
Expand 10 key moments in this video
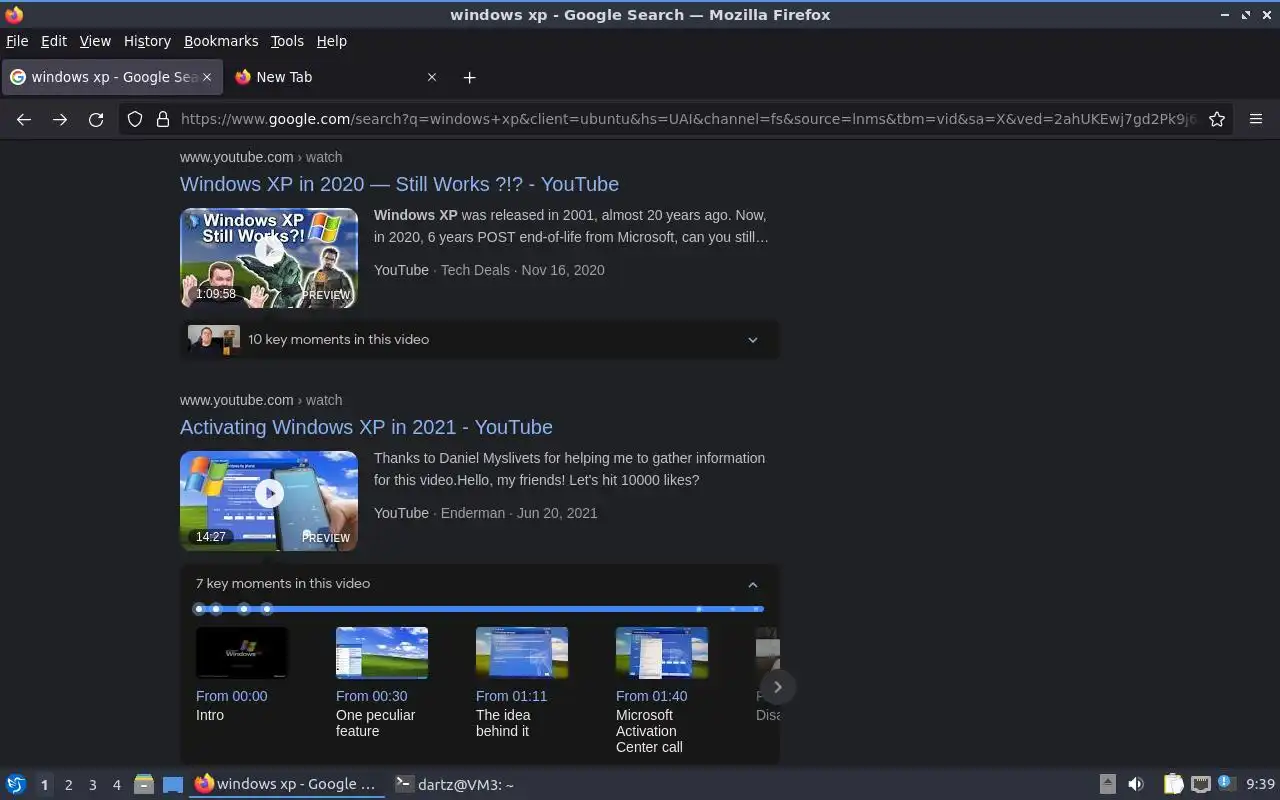(480, 340)
